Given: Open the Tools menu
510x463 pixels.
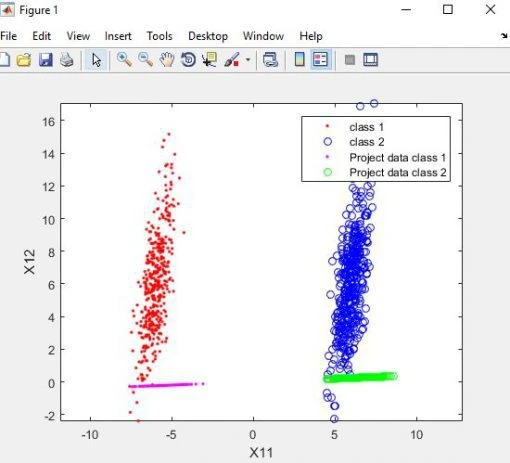Looking at the screenshot, I should [x=160, y=36].
